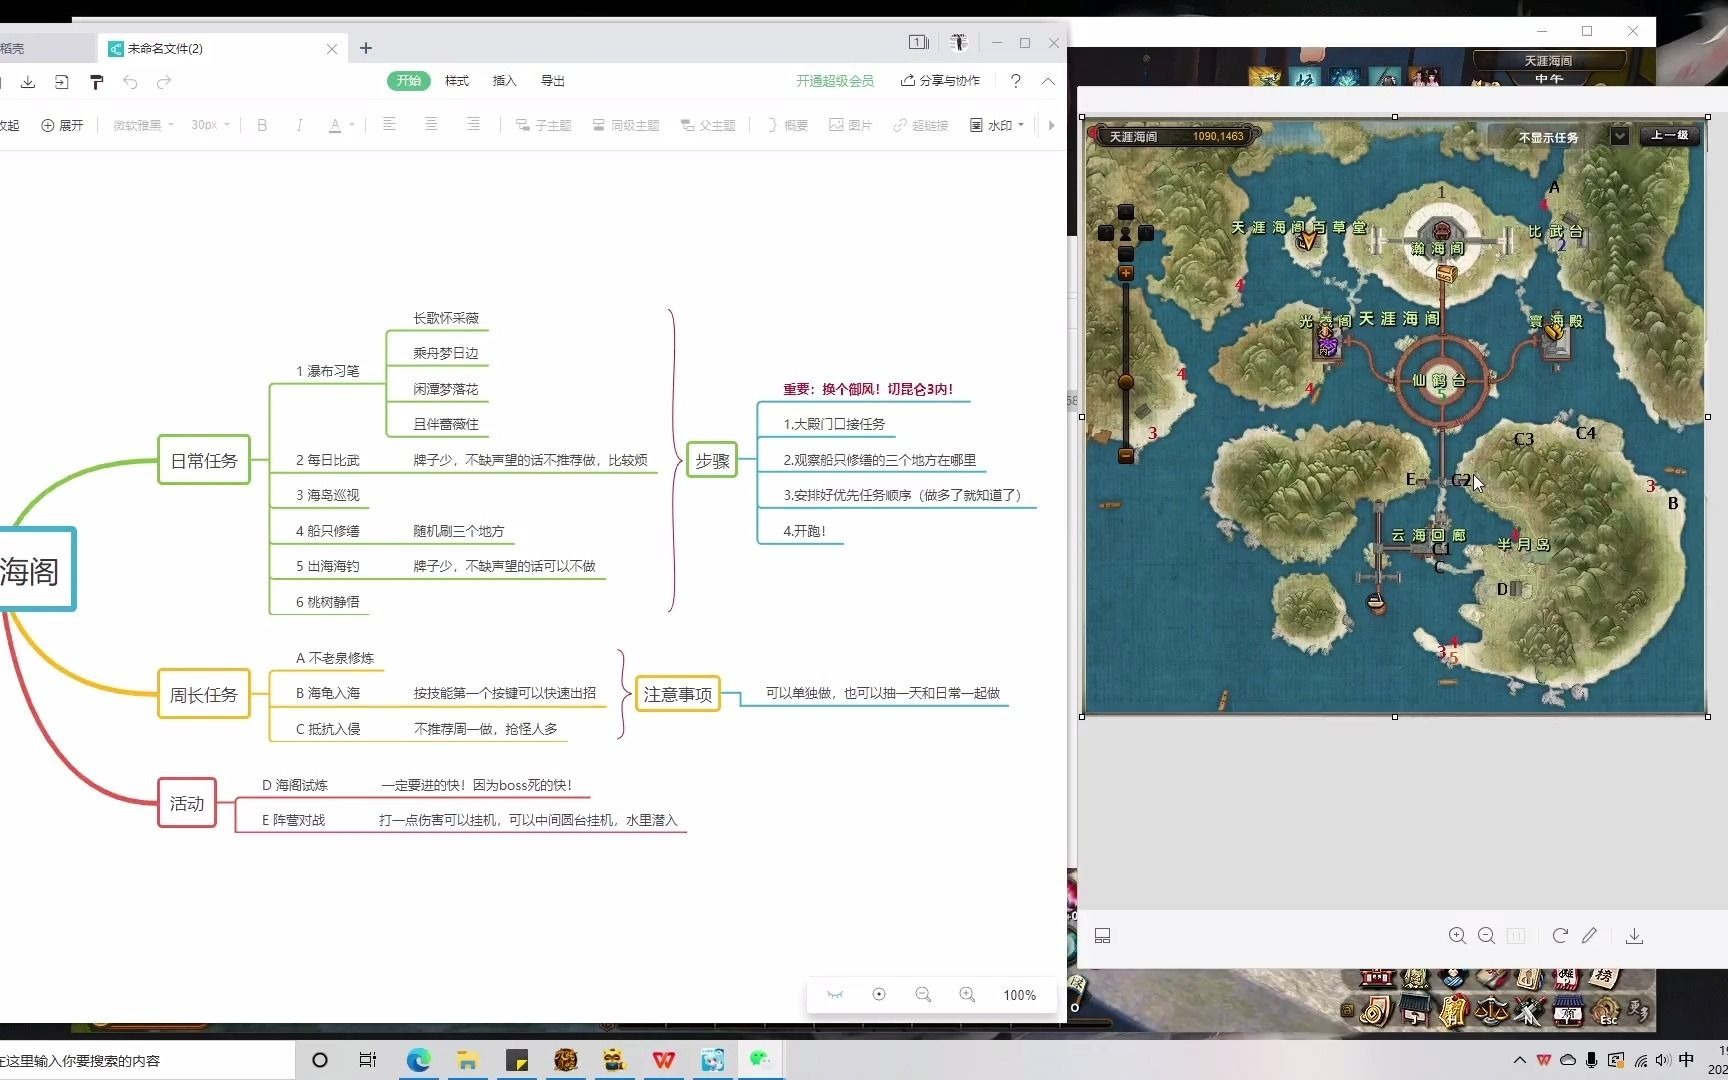The width and height of the screenshot is (1728, 1080).
Task: Click 分享与协作 button
Action: coord(940,81)
